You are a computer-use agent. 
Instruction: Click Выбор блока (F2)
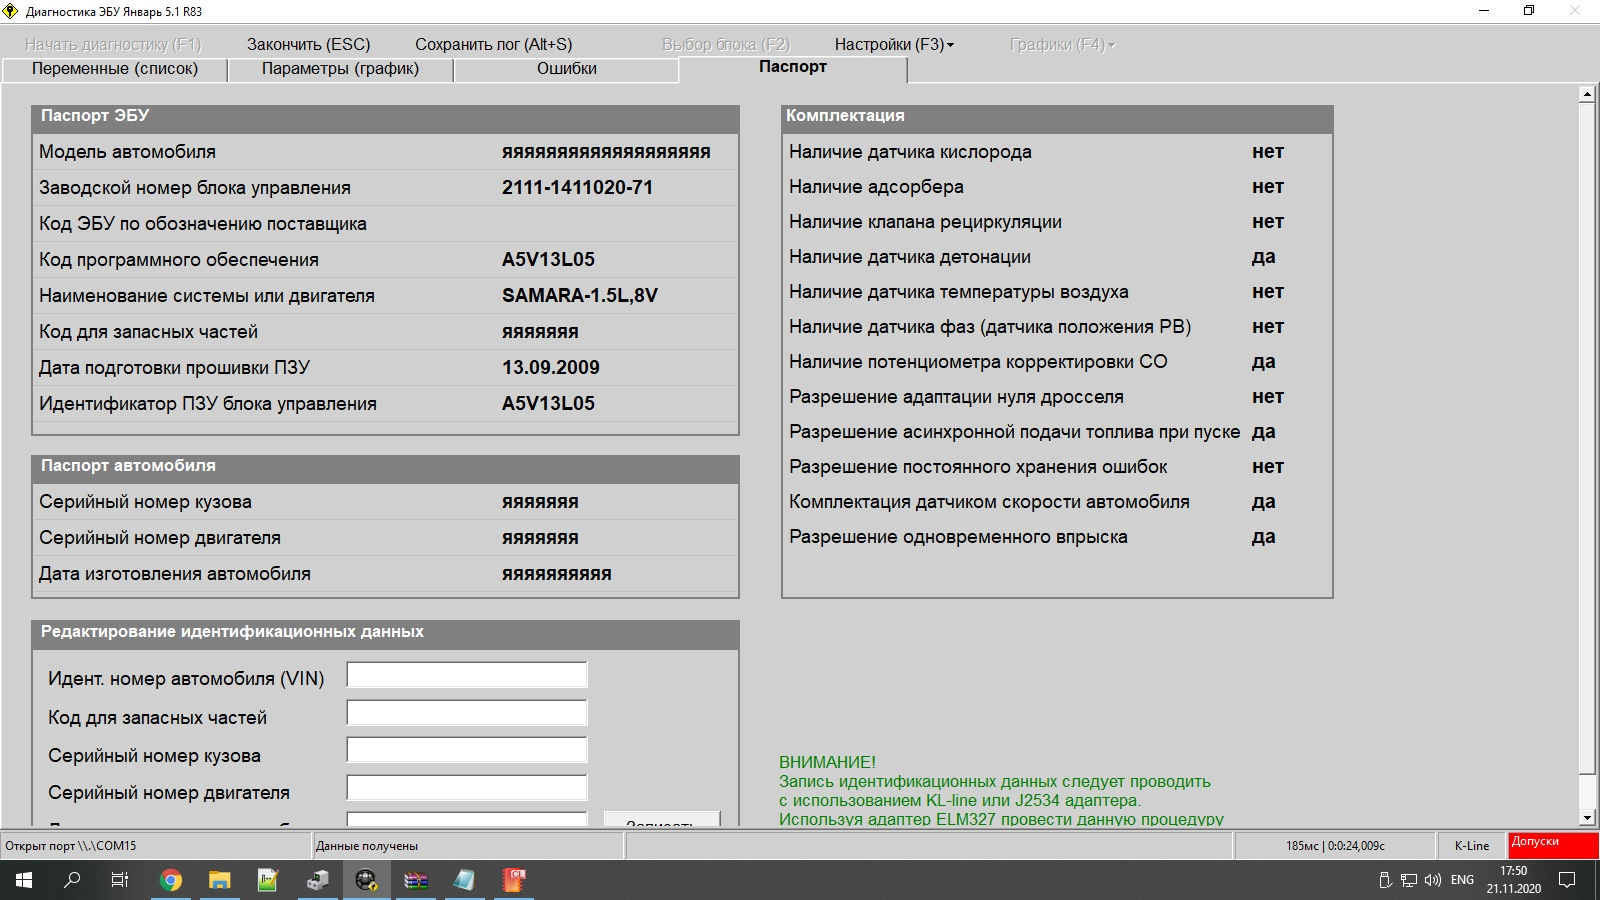726,44
